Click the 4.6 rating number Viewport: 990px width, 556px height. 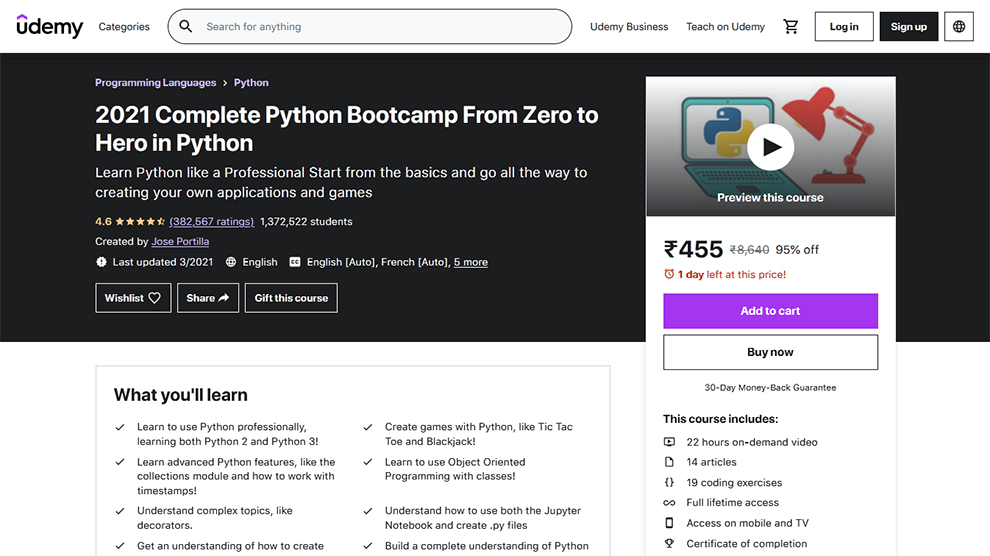[104, 222]
